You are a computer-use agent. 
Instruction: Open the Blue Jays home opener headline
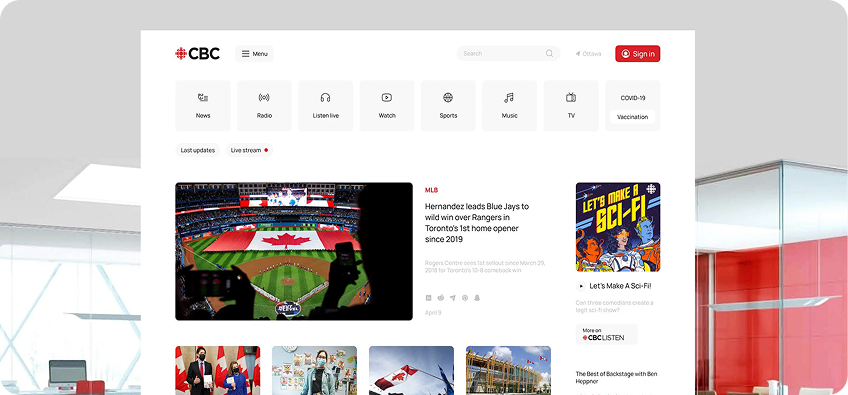point(477,222)
